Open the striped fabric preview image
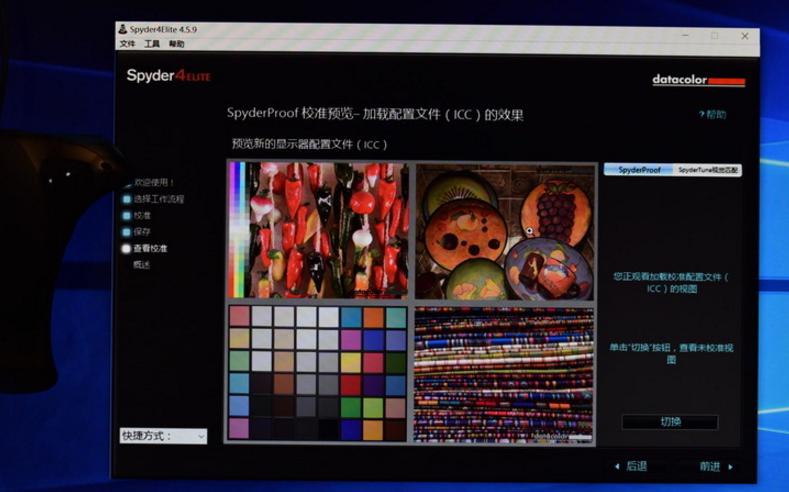 coord(504,375)
